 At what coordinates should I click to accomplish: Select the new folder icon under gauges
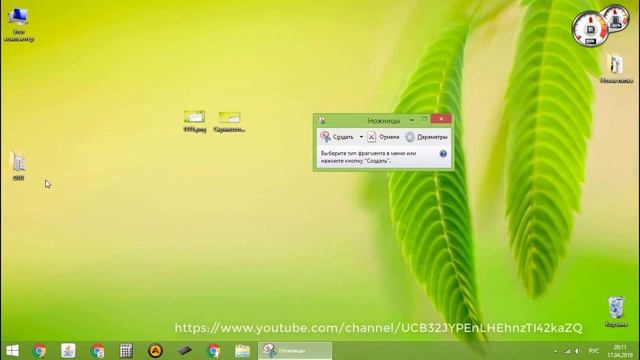click(x=616, y=68)
